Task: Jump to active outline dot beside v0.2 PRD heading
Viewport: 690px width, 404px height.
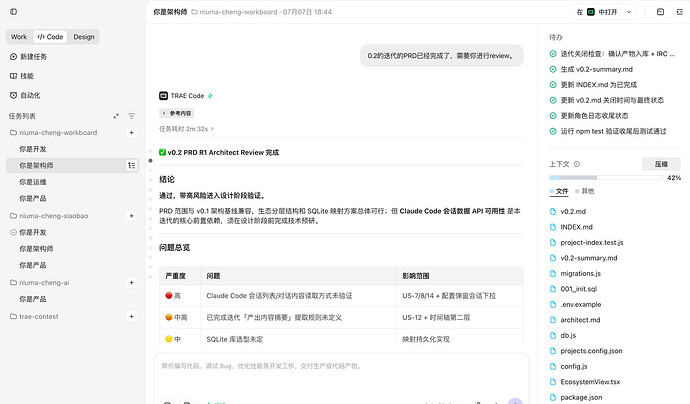Action: click(x=150, y=161)
